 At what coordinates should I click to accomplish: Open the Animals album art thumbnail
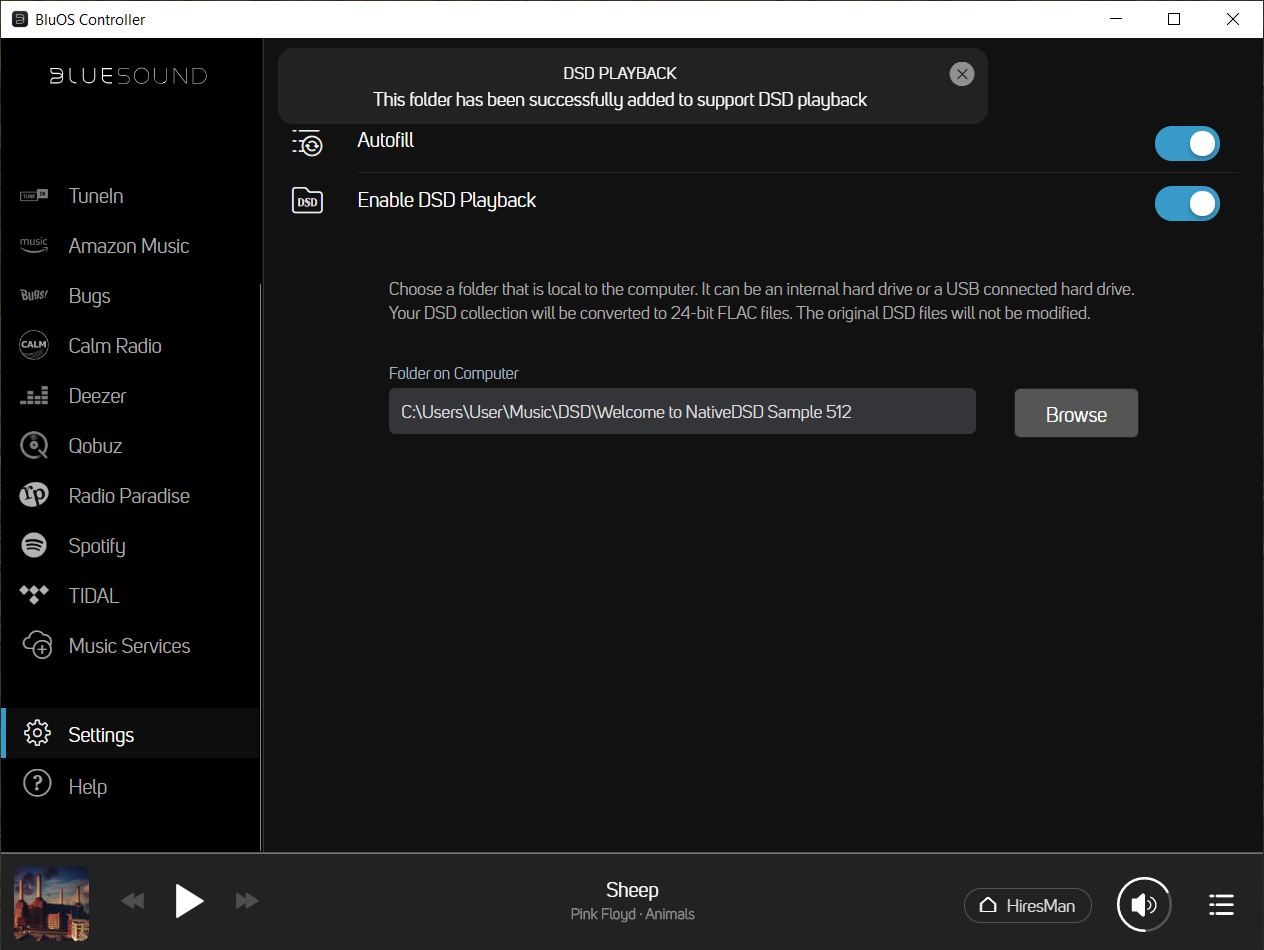[51, 903]
